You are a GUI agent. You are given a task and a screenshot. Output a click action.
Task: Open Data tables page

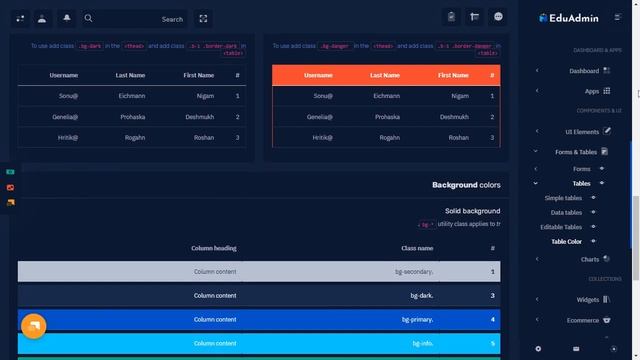pyautogui.click(x=566, y=213)
